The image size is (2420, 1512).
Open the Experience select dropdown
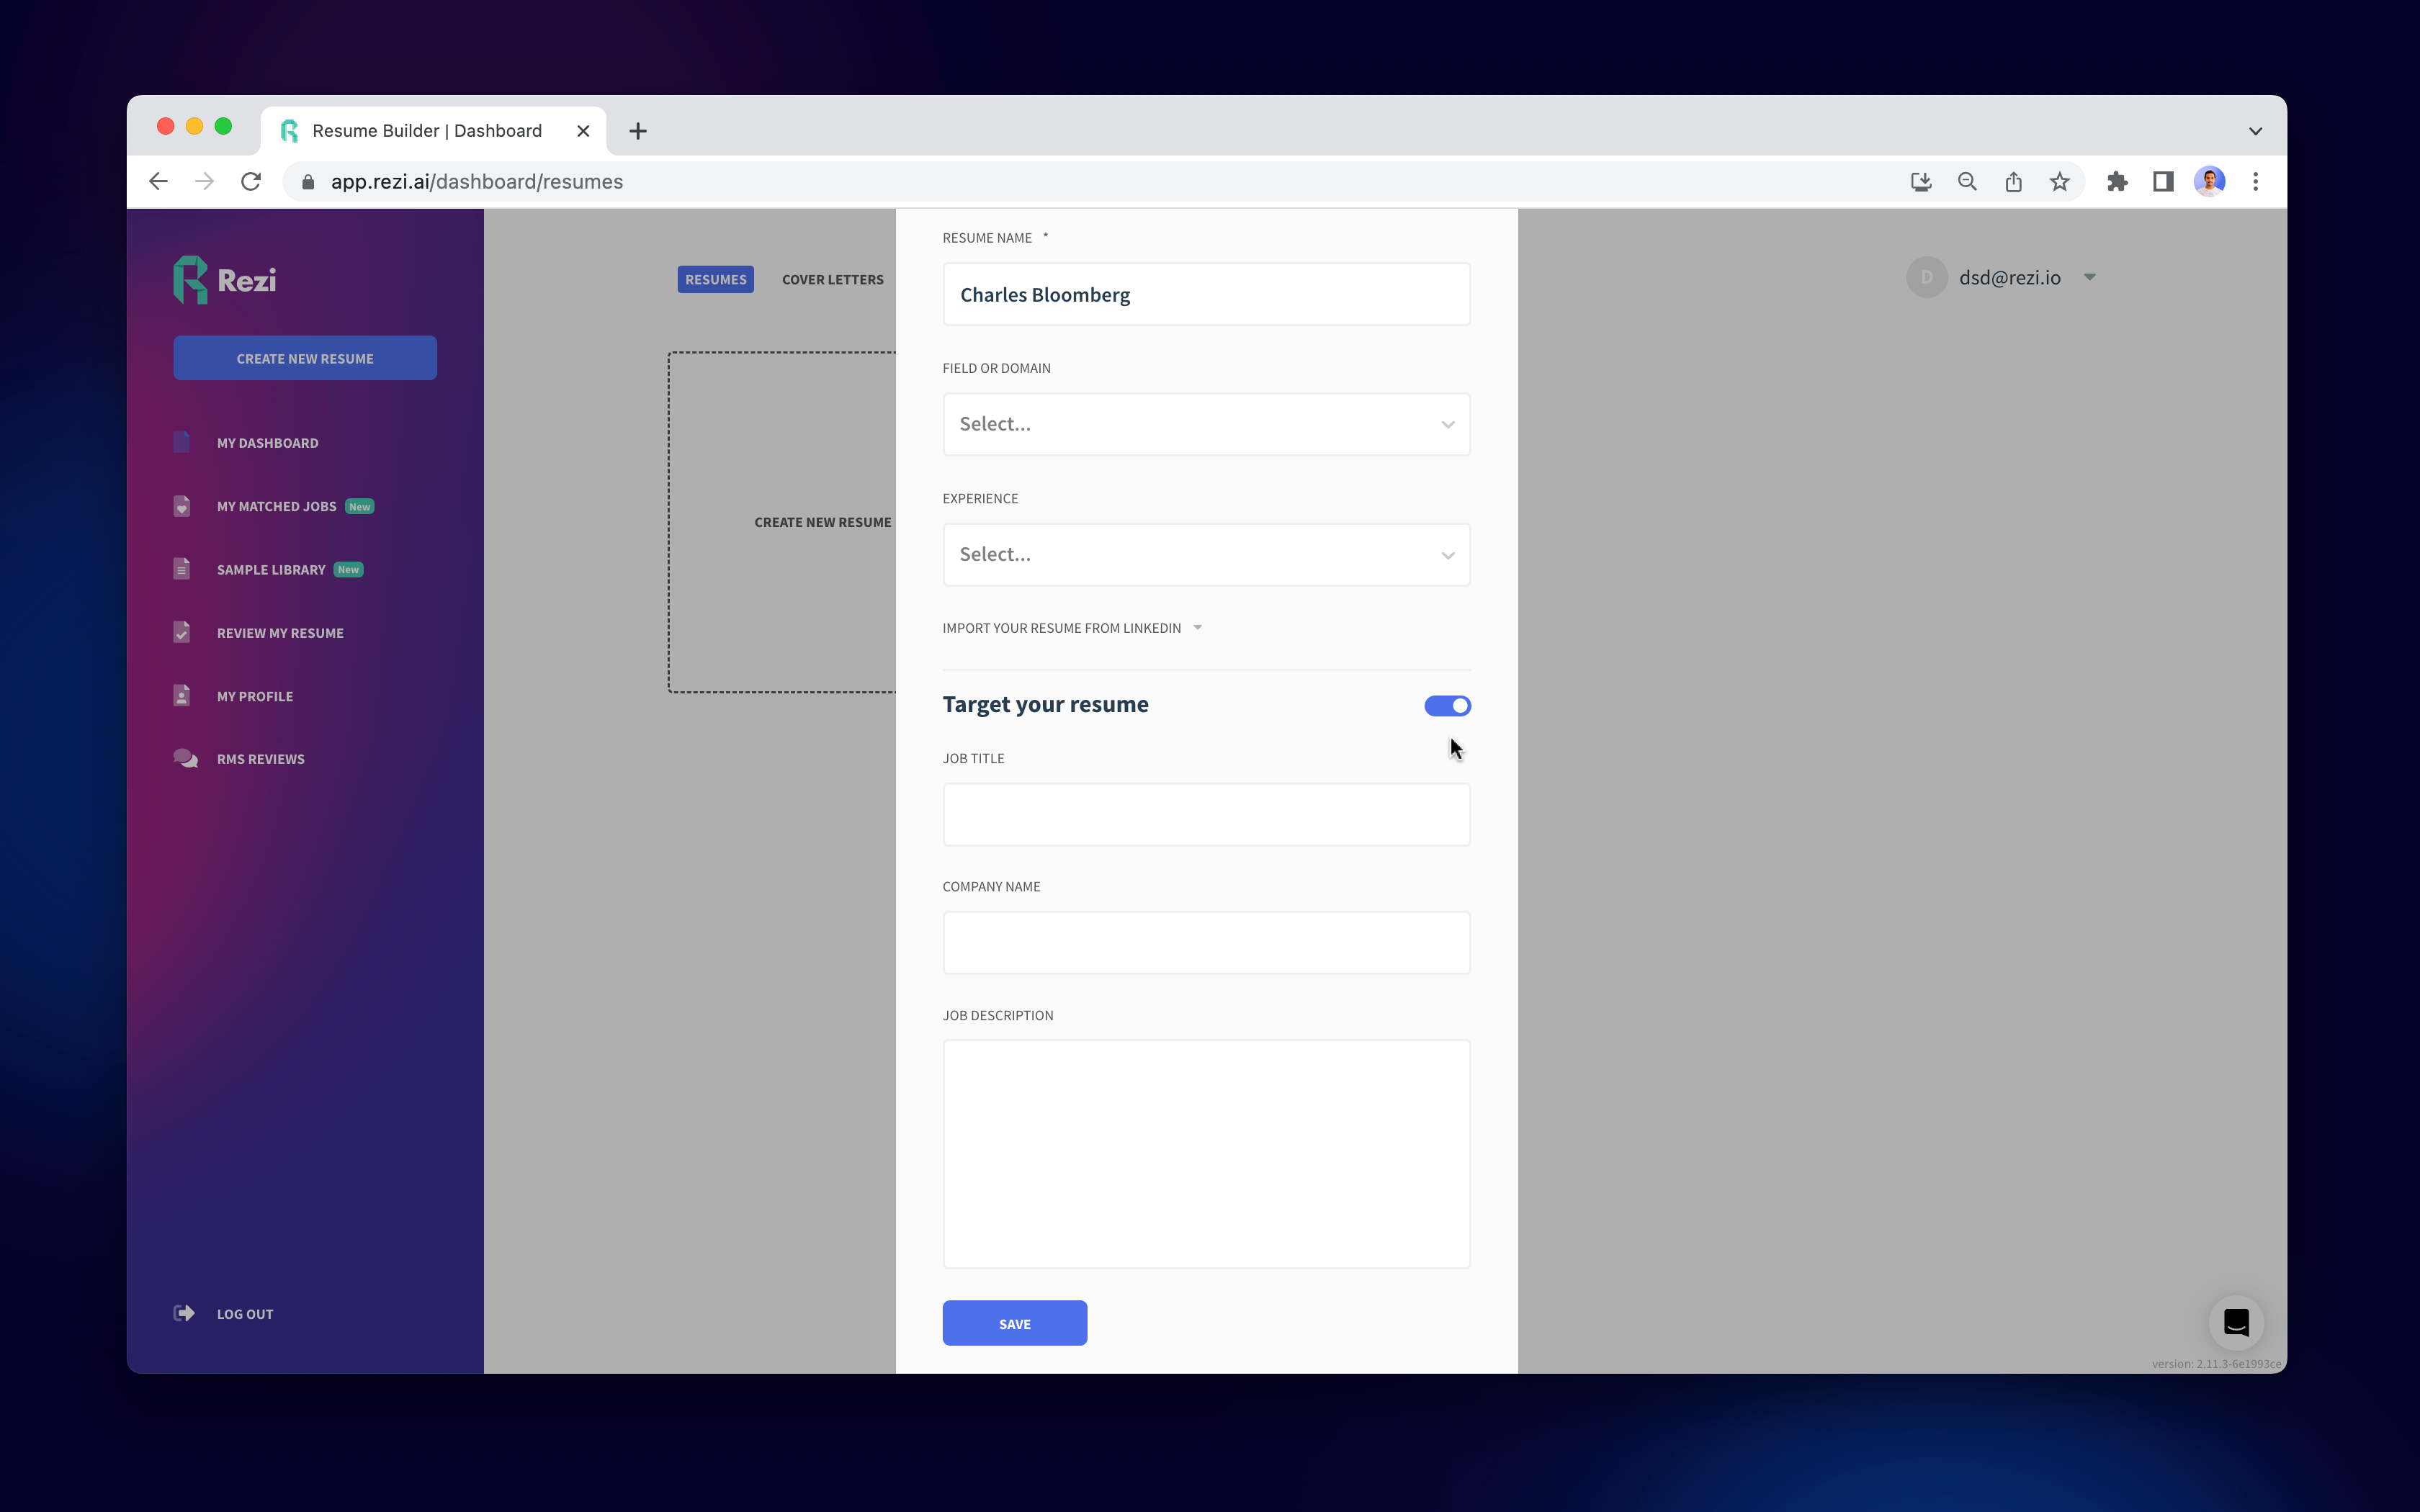pyautogui.click(x=1206, y=554)
